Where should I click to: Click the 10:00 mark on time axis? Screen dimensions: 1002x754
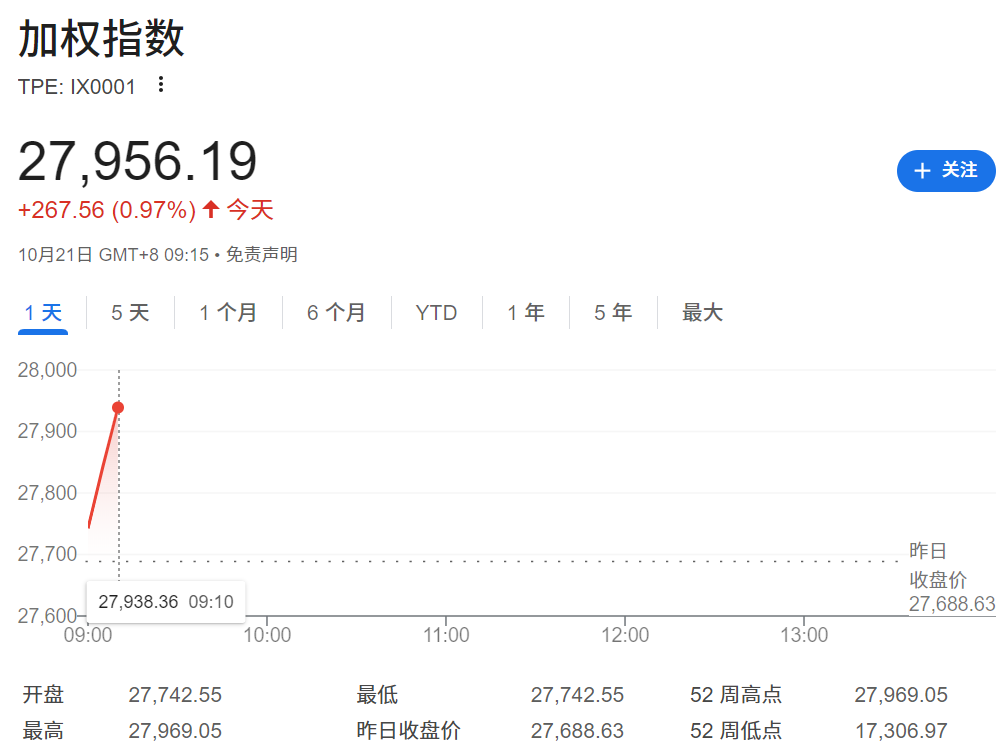tap(267, 635)
